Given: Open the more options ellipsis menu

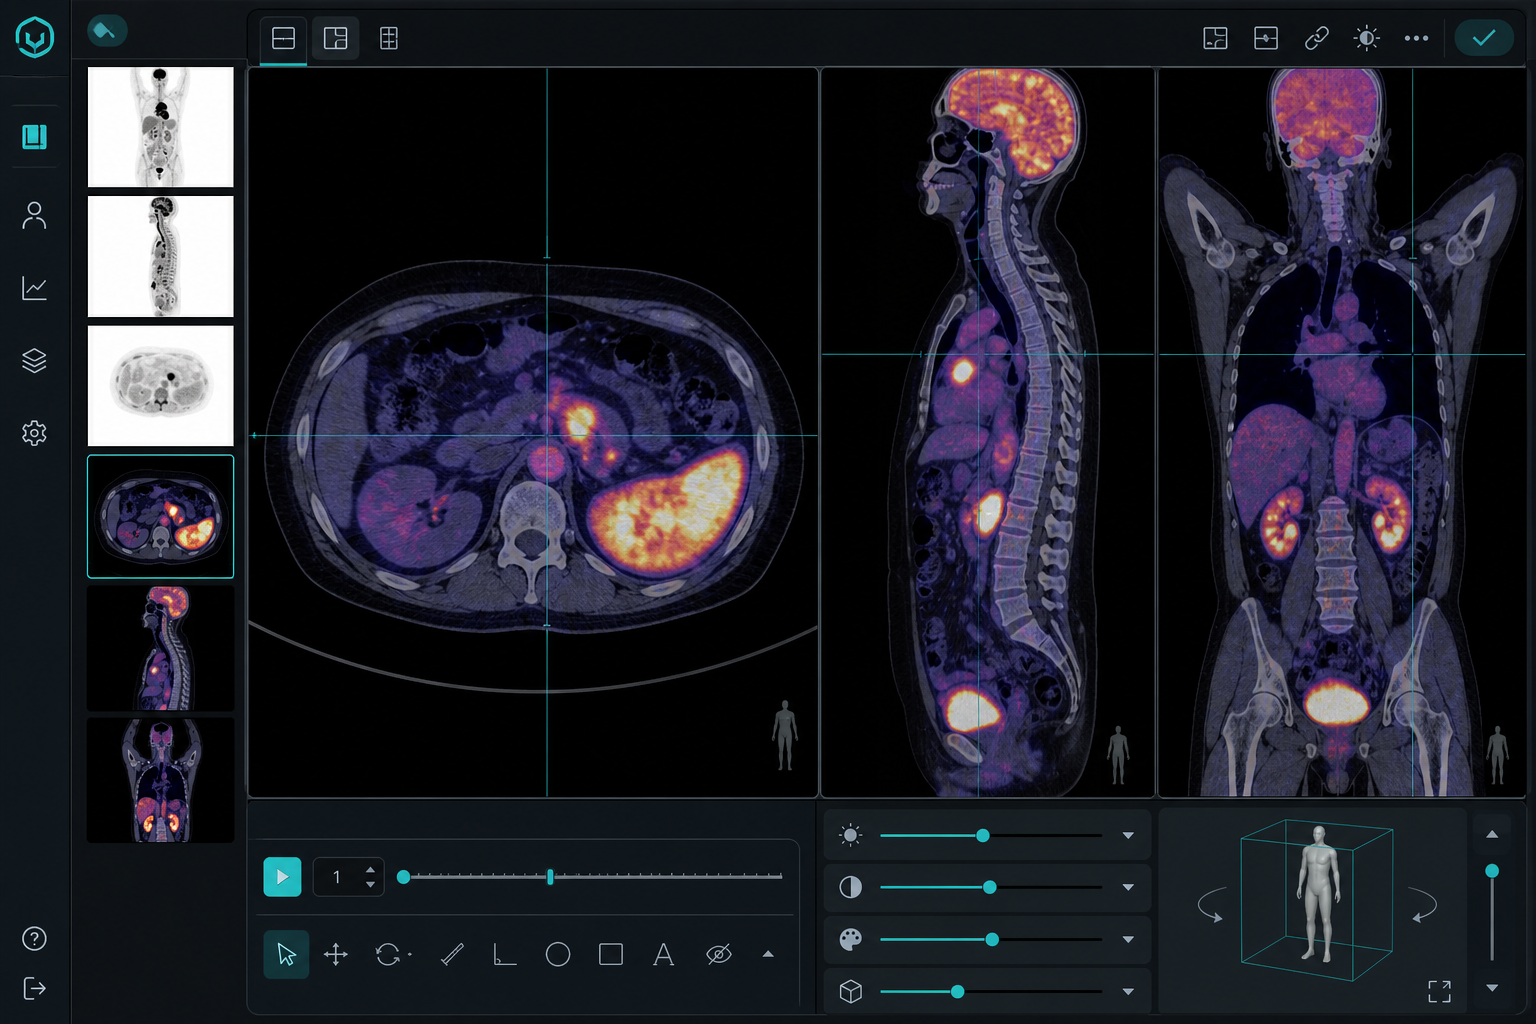Looking at the screenshot, I should [1416, 39].
